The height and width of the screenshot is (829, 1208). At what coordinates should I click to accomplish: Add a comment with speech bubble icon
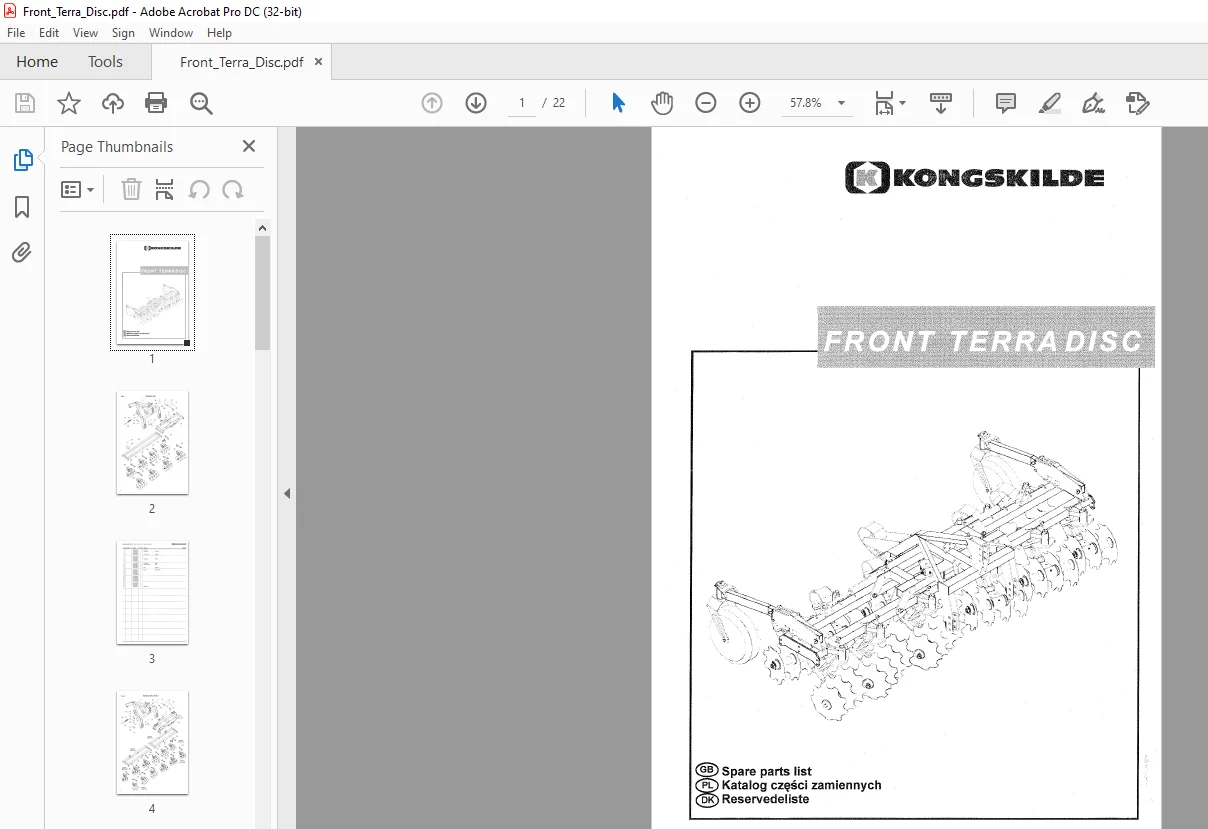point(1006,103)
